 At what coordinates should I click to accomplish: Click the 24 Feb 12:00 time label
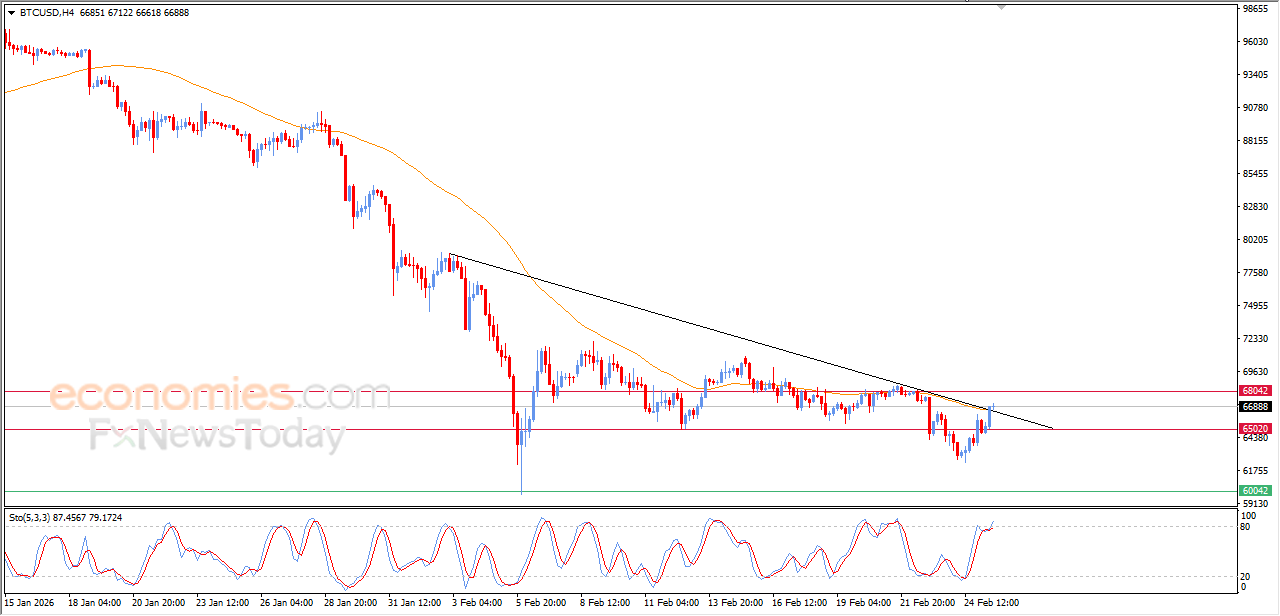[x=990, y=603]
